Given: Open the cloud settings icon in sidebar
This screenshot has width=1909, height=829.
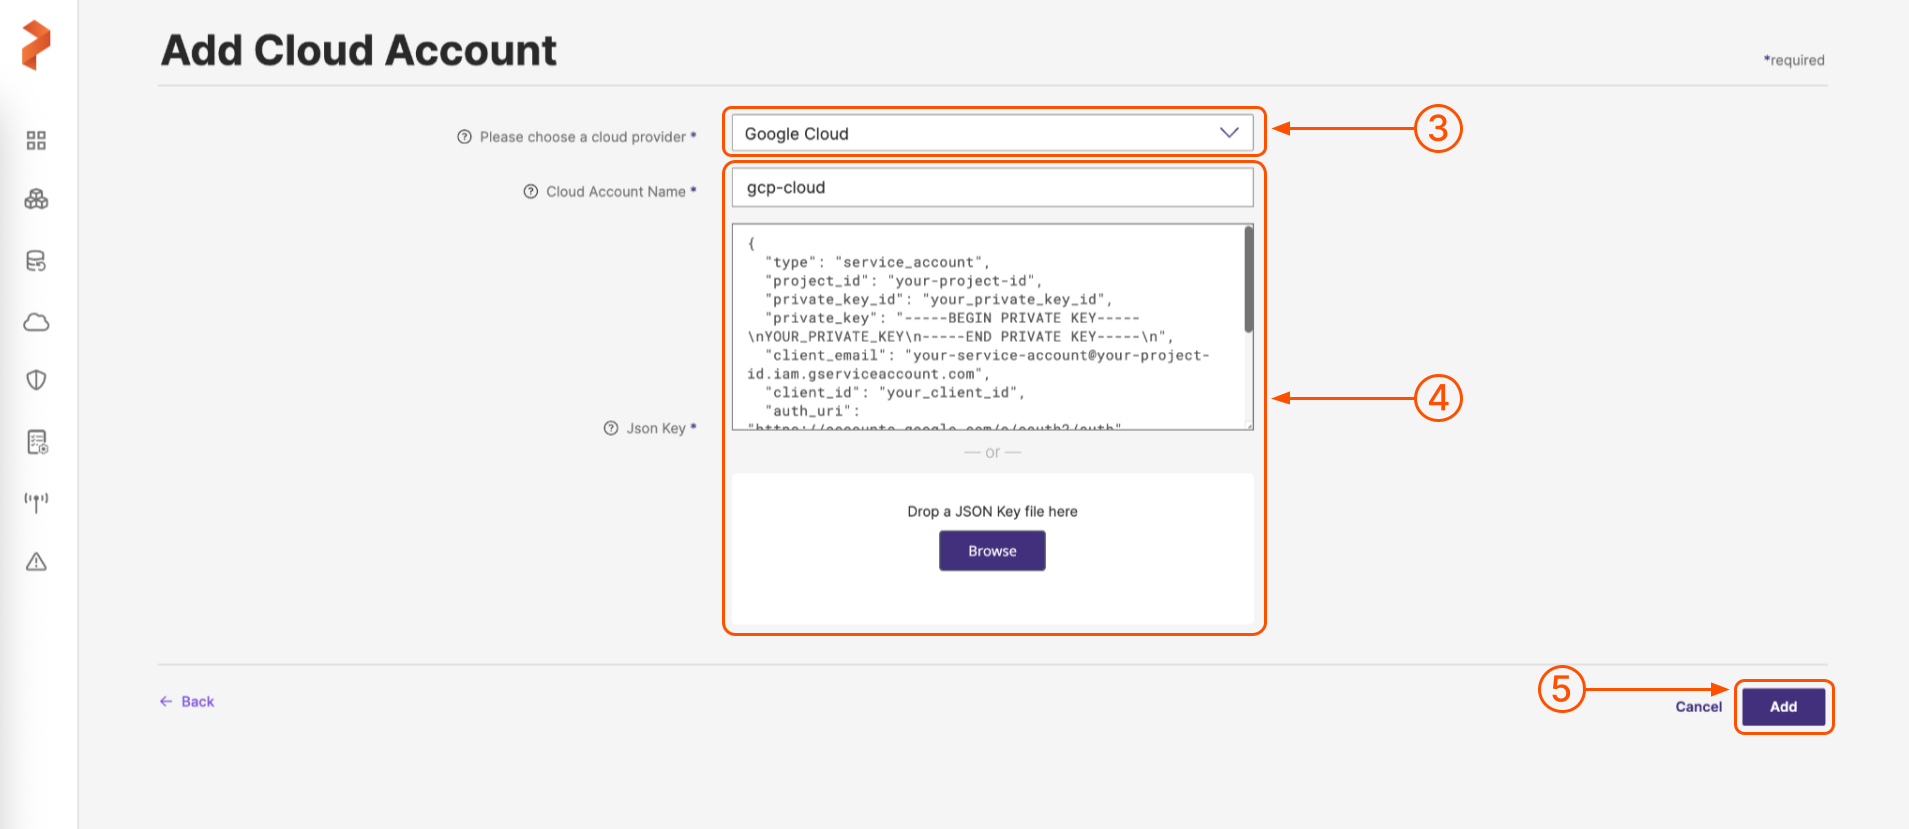Looking at the screenshot, I should tap(36, 322).
